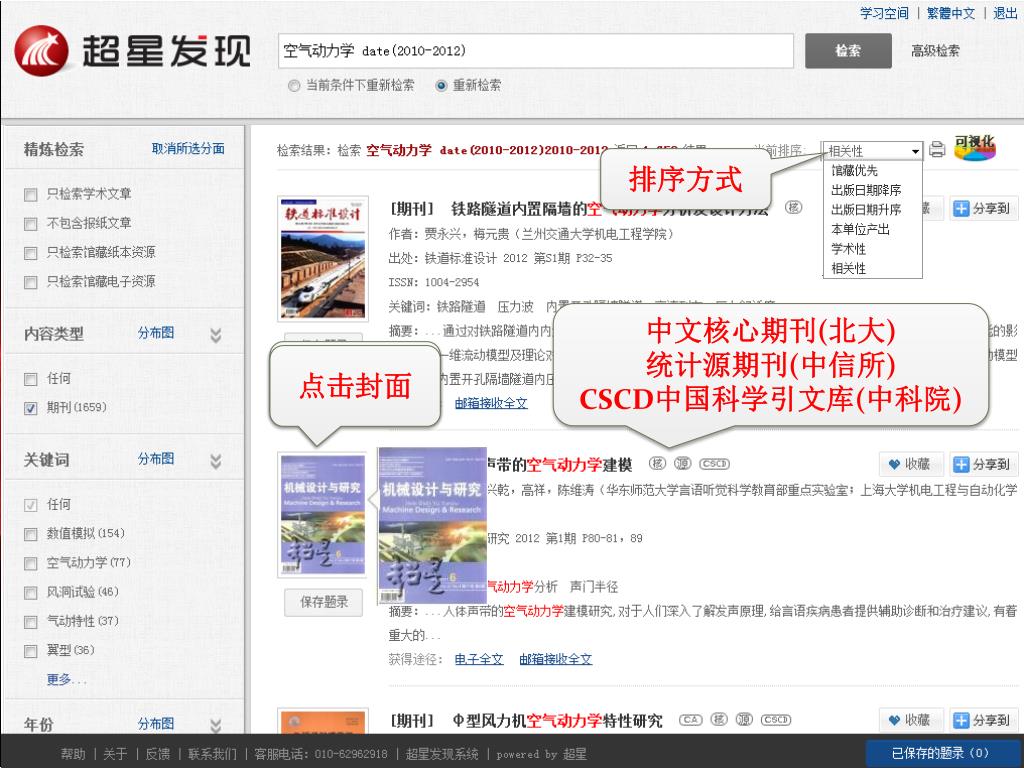The width and height of the screenshot is (1024, 768).
Task: Click 取消所选分面
Action: click(x=188, y=148)
